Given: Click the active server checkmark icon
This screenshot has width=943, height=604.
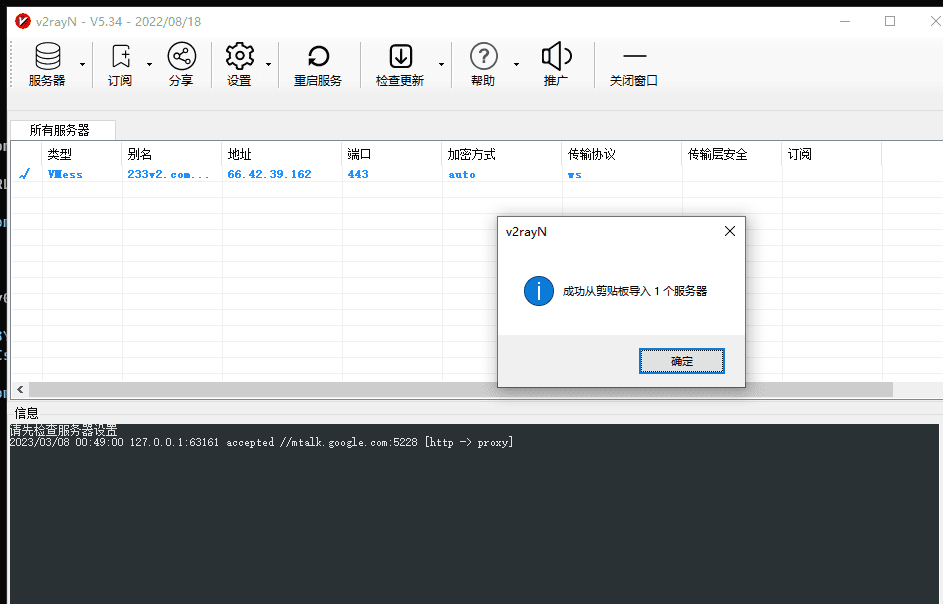Looking at the screenshot, I should coord(25,174).
